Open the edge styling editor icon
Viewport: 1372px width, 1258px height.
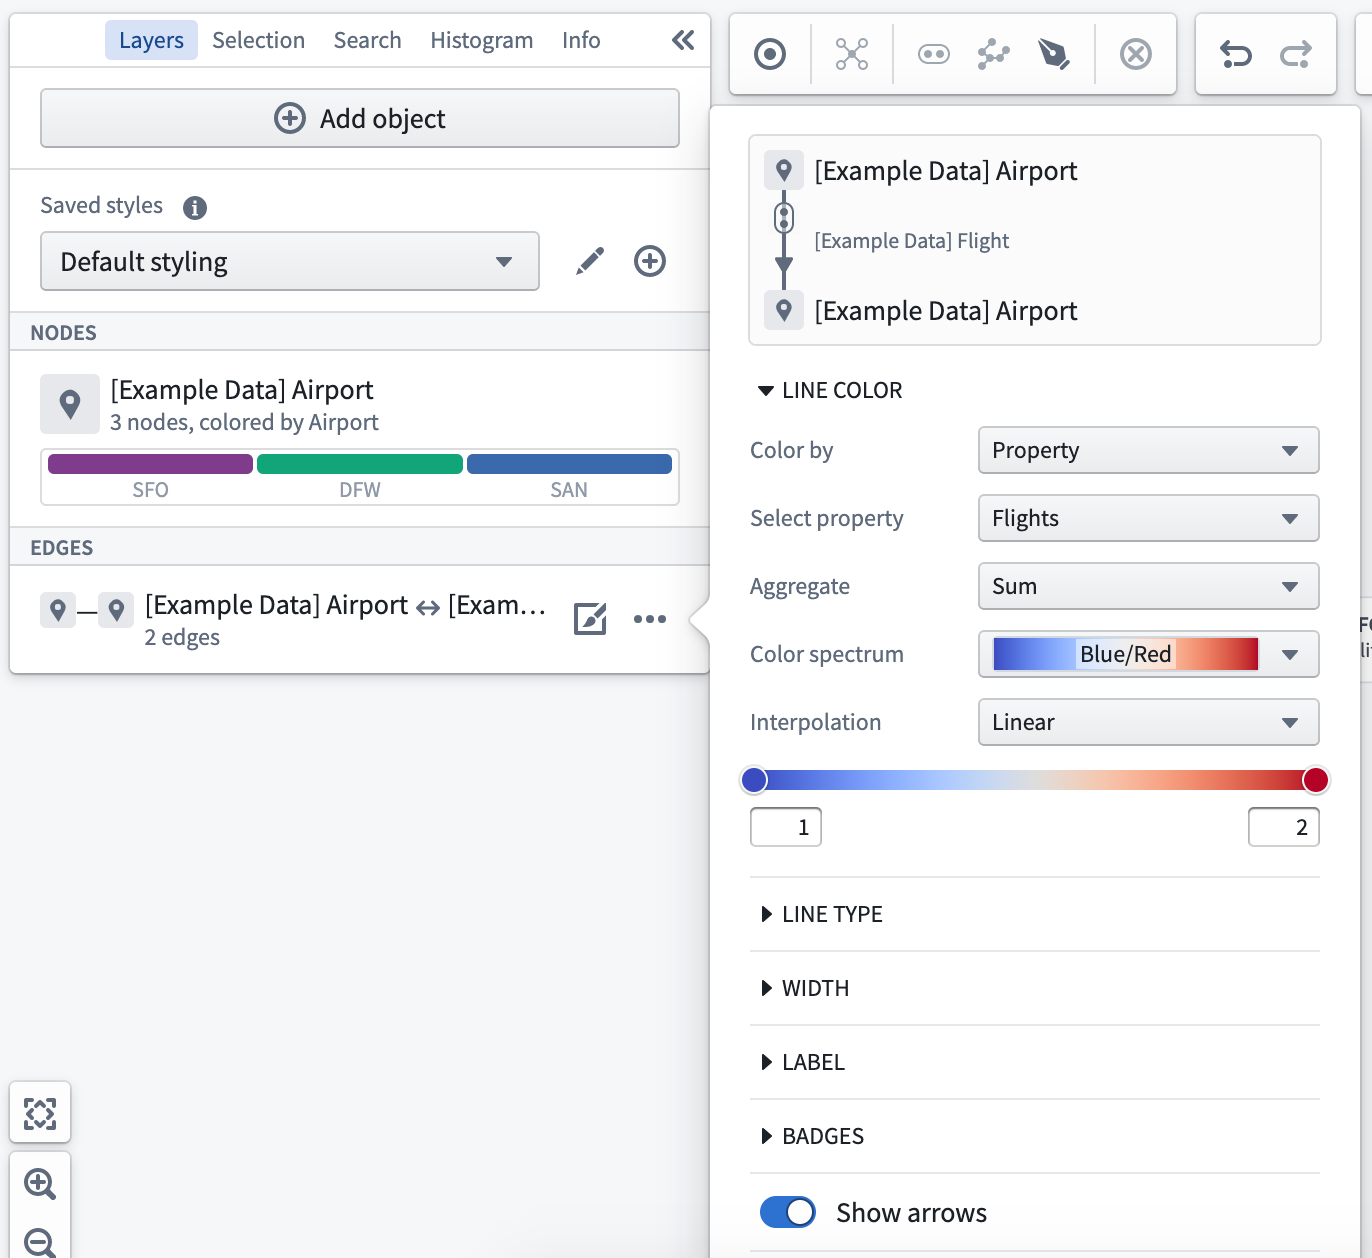coord(590,619)
